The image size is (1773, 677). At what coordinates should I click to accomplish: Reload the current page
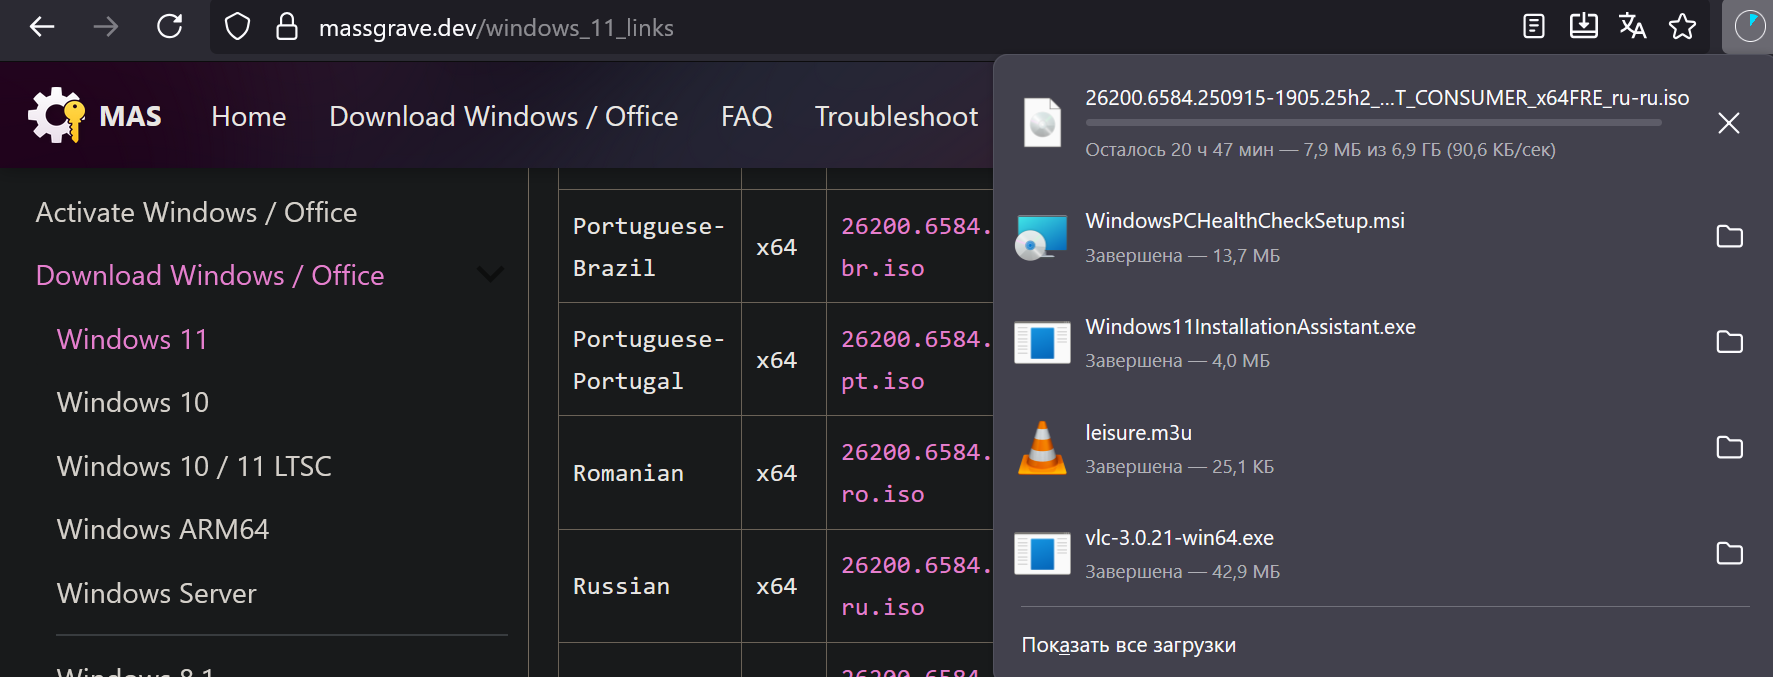[170, 27]
